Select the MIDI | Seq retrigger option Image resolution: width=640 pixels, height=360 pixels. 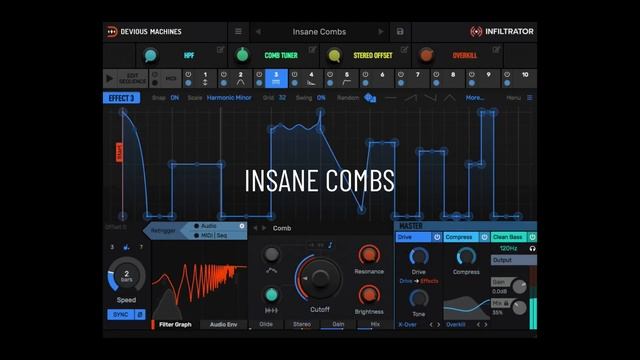click(210, 236)
